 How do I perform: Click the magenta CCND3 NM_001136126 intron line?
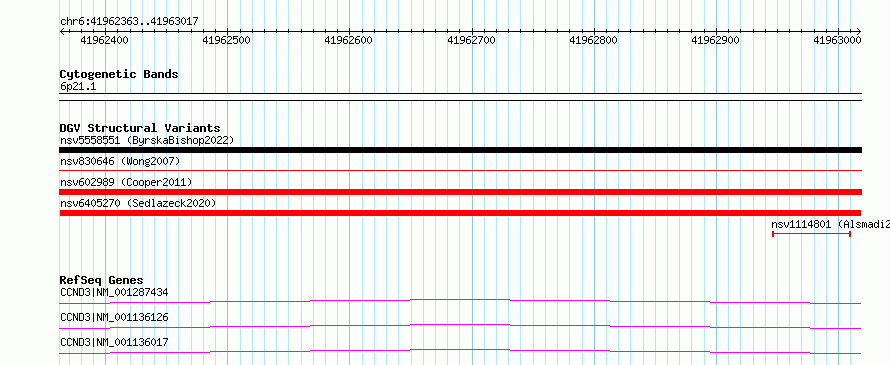coord(460,326)
